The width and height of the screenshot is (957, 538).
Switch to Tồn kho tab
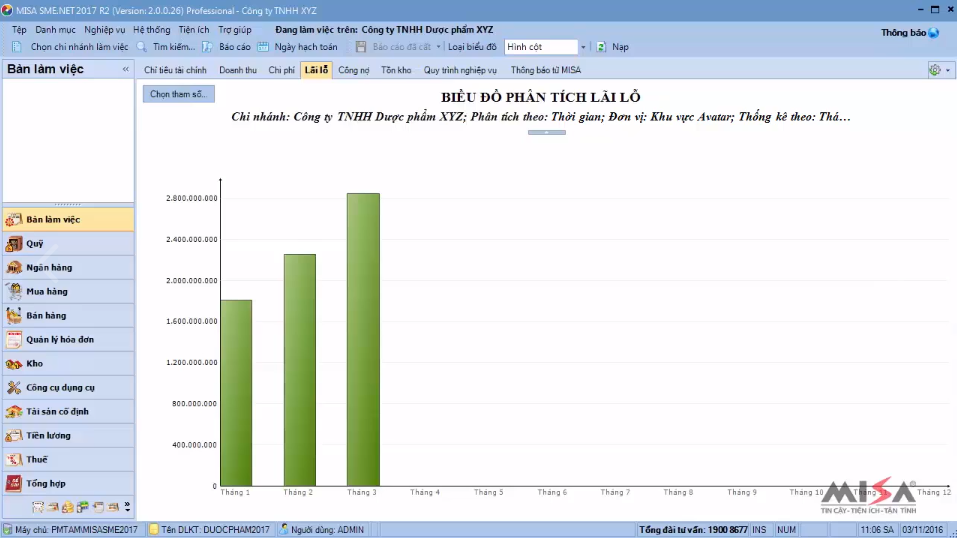click(x=396, y=70)
